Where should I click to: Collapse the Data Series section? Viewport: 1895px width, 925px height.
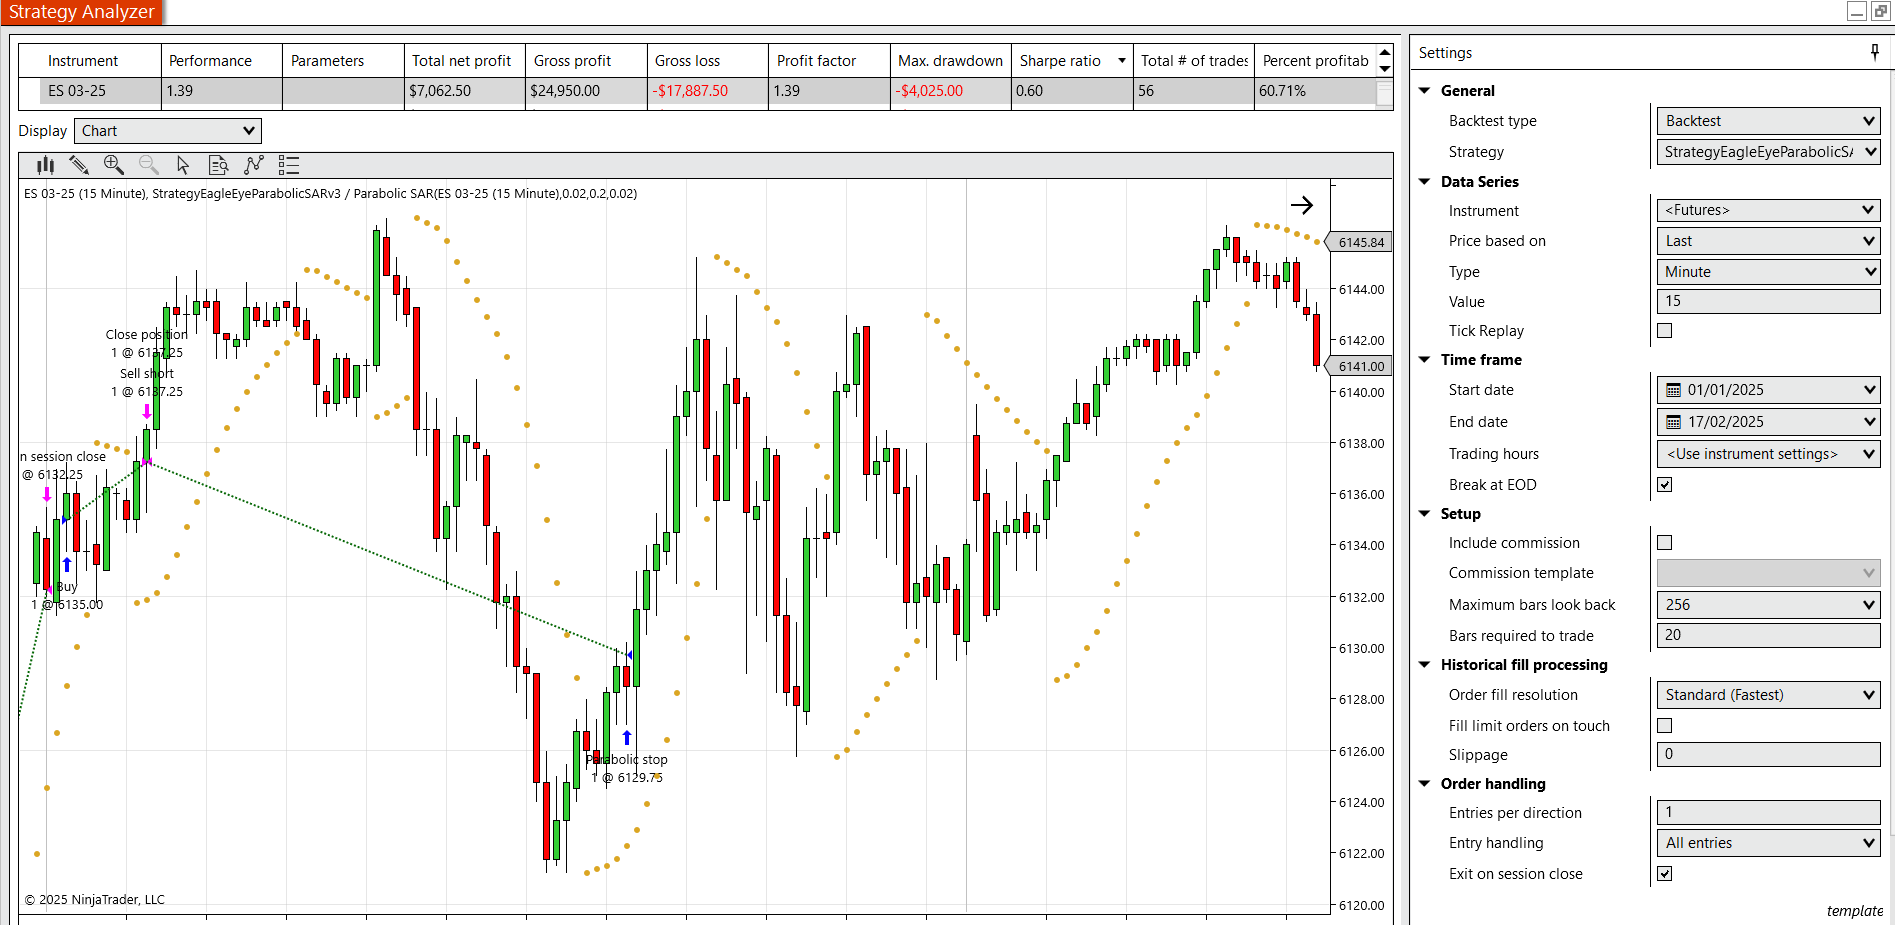click(1425, 182)
